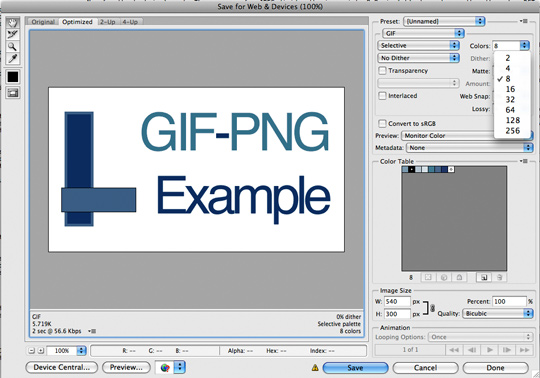The height and width of the screenshot is (378, 540).
Task: Open the Selective color reduction dropdown
Action: click(418, 45)
